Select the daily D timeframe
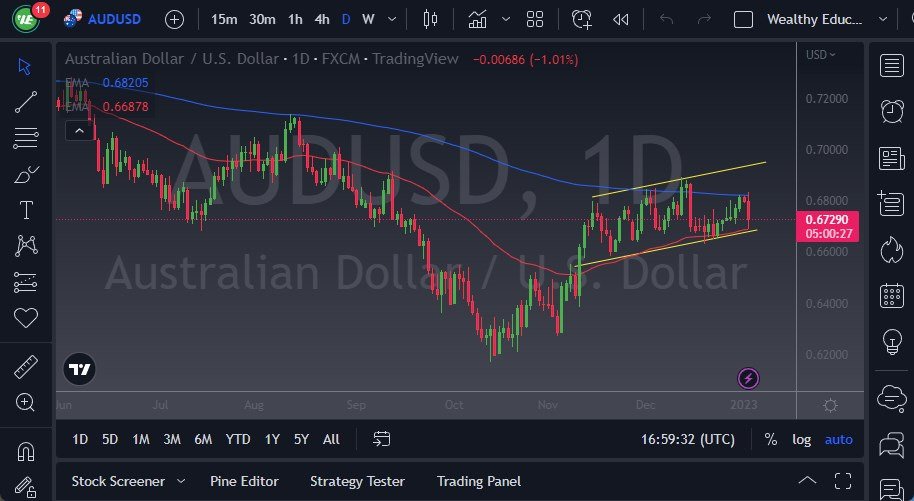914x501 pixels. [346, 20]
